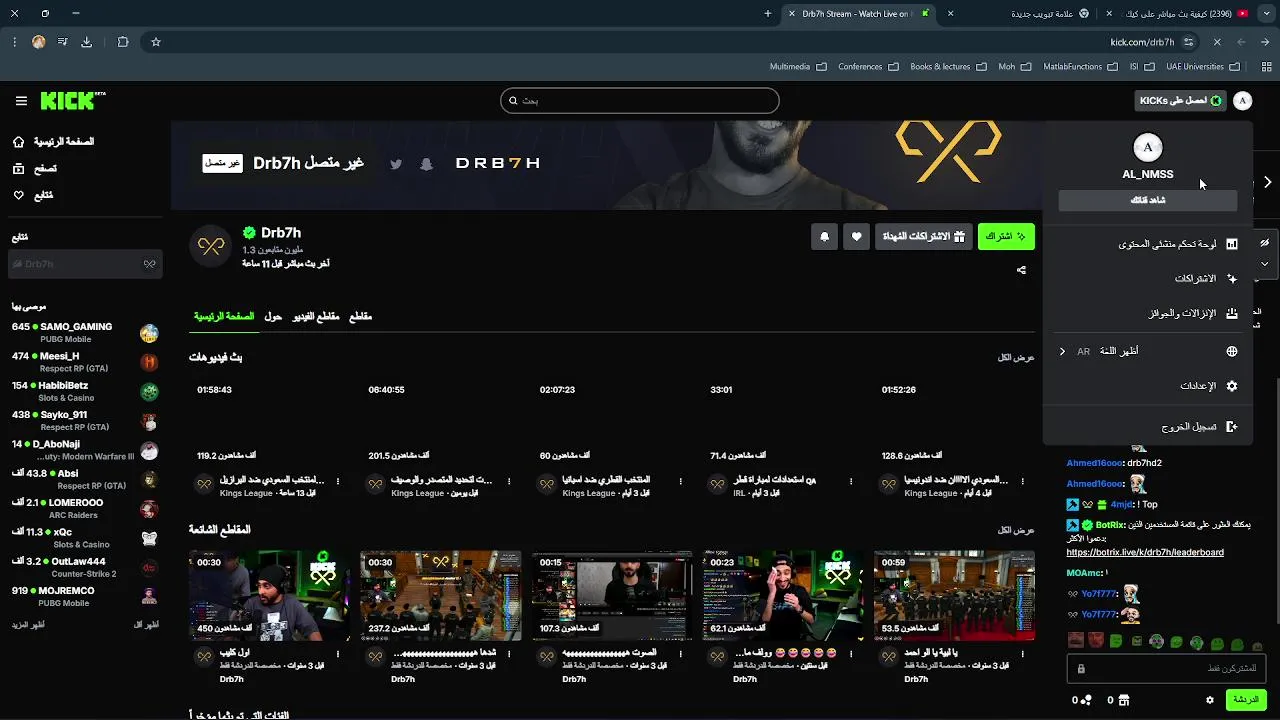The height and width of the screenshot is (720, 1280).
Task: Click the subscribers-only chat input
Action: click(1167, 668)
